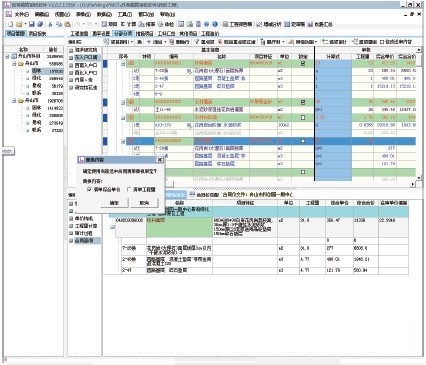The image size is (426, 365).
Task: Open the 帮助 menu
Action: [x=167, y=15]
